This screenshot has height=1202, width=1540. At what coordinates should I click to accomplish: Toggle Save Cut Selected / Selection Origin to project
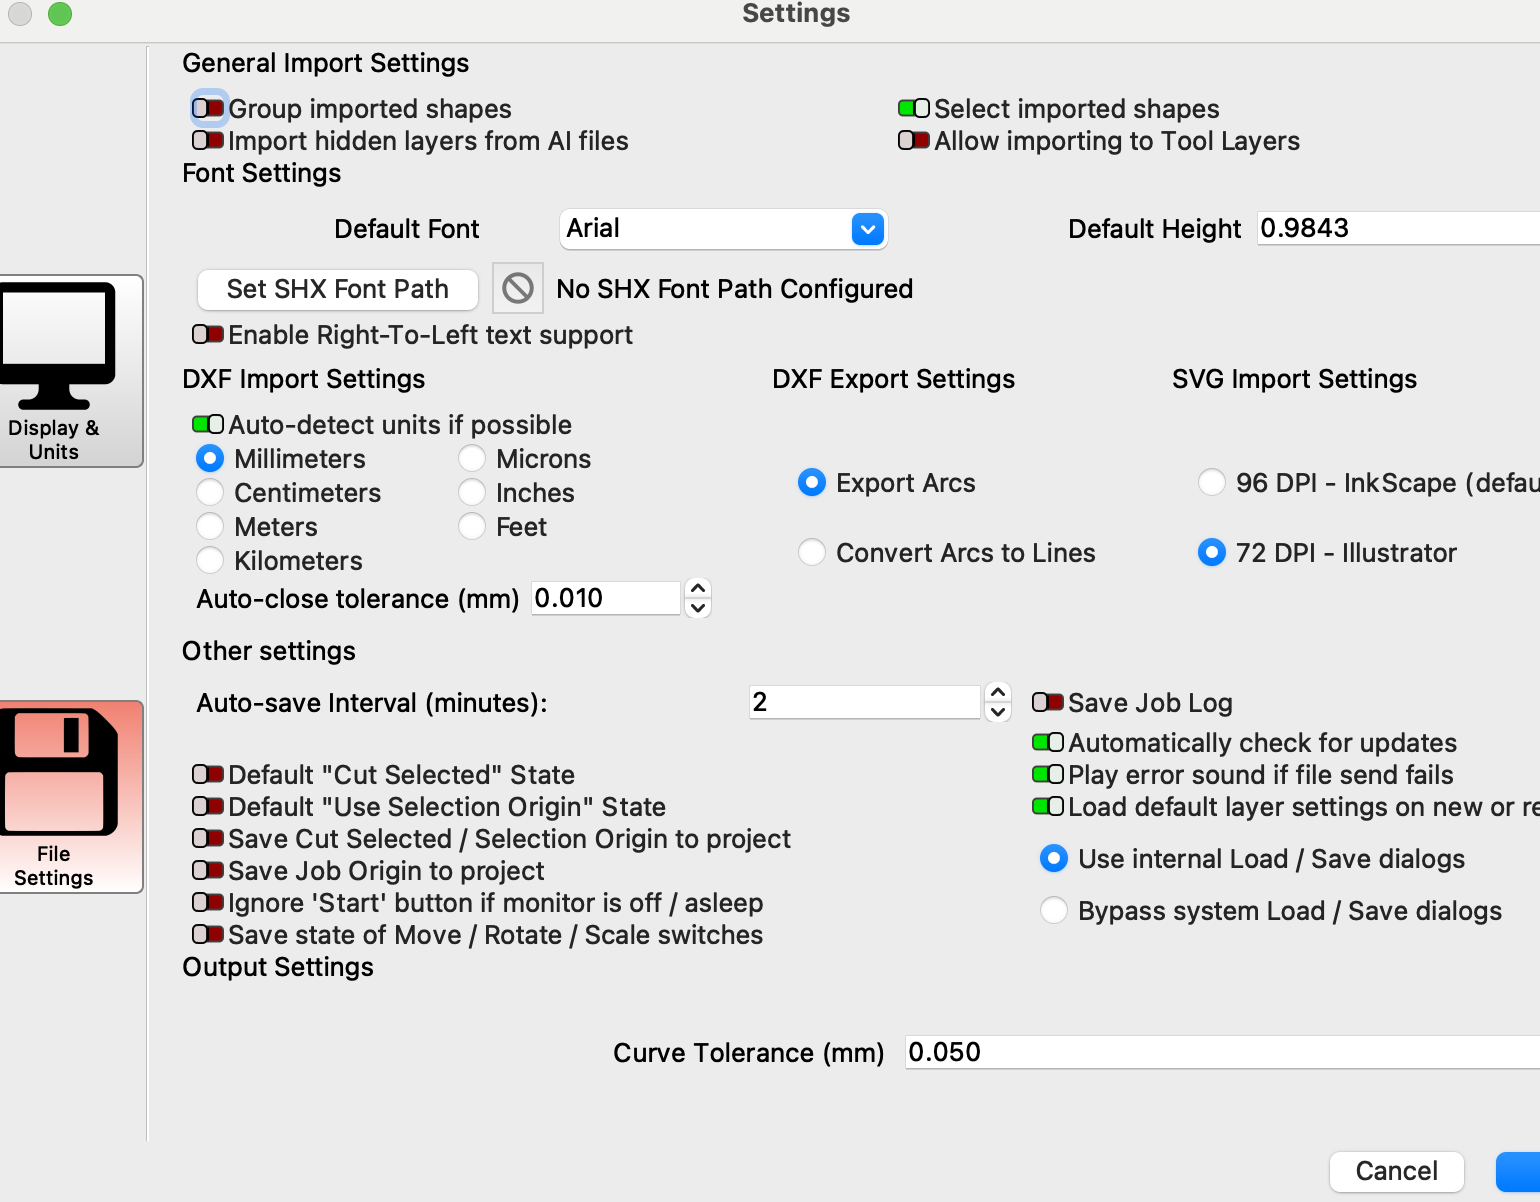(x=208, y=838)
